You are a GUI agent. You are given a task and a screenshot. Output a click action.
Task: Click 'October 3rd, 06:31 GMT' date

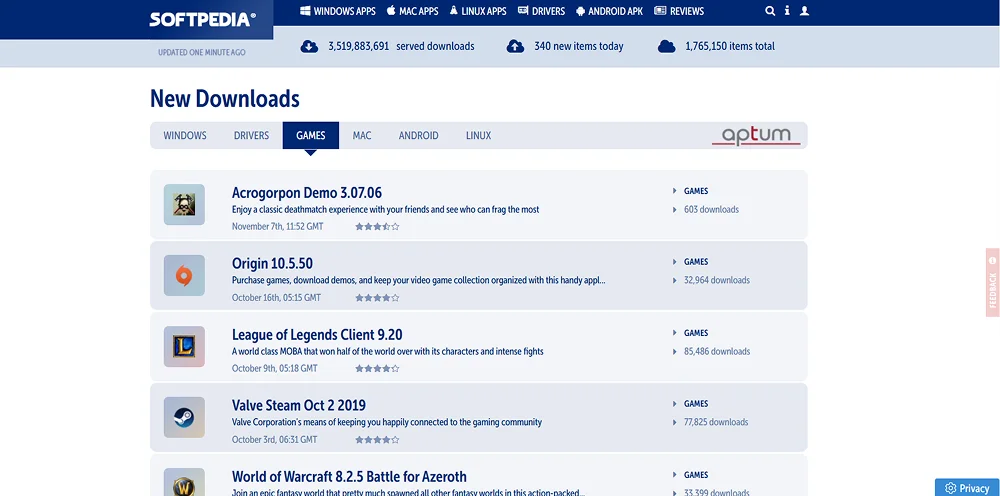pos(274,440)
